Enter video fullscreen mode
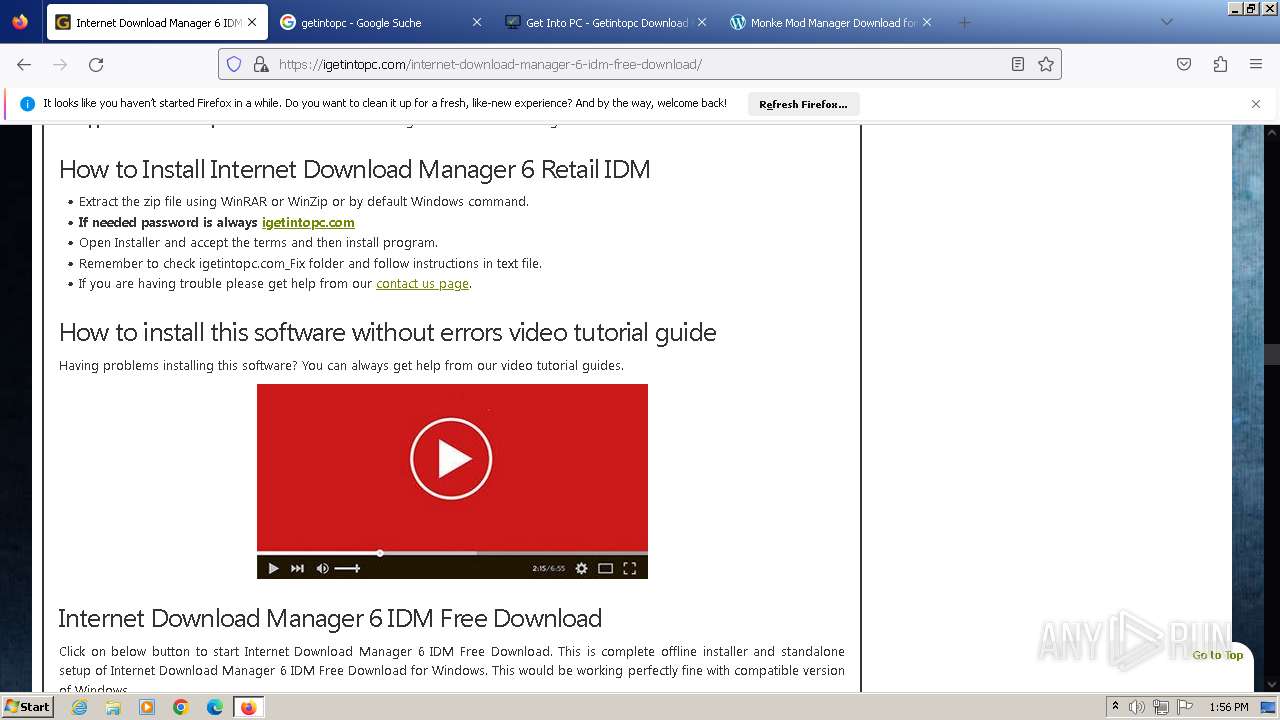Screen dimensions: 1280x720 (630, 568)
